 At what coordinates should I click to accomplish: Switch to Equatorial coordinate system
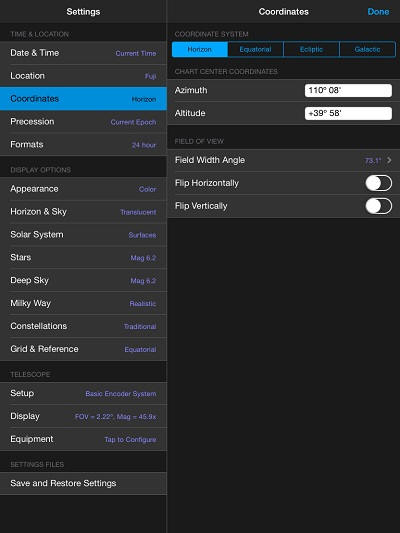tap(256, 49)
